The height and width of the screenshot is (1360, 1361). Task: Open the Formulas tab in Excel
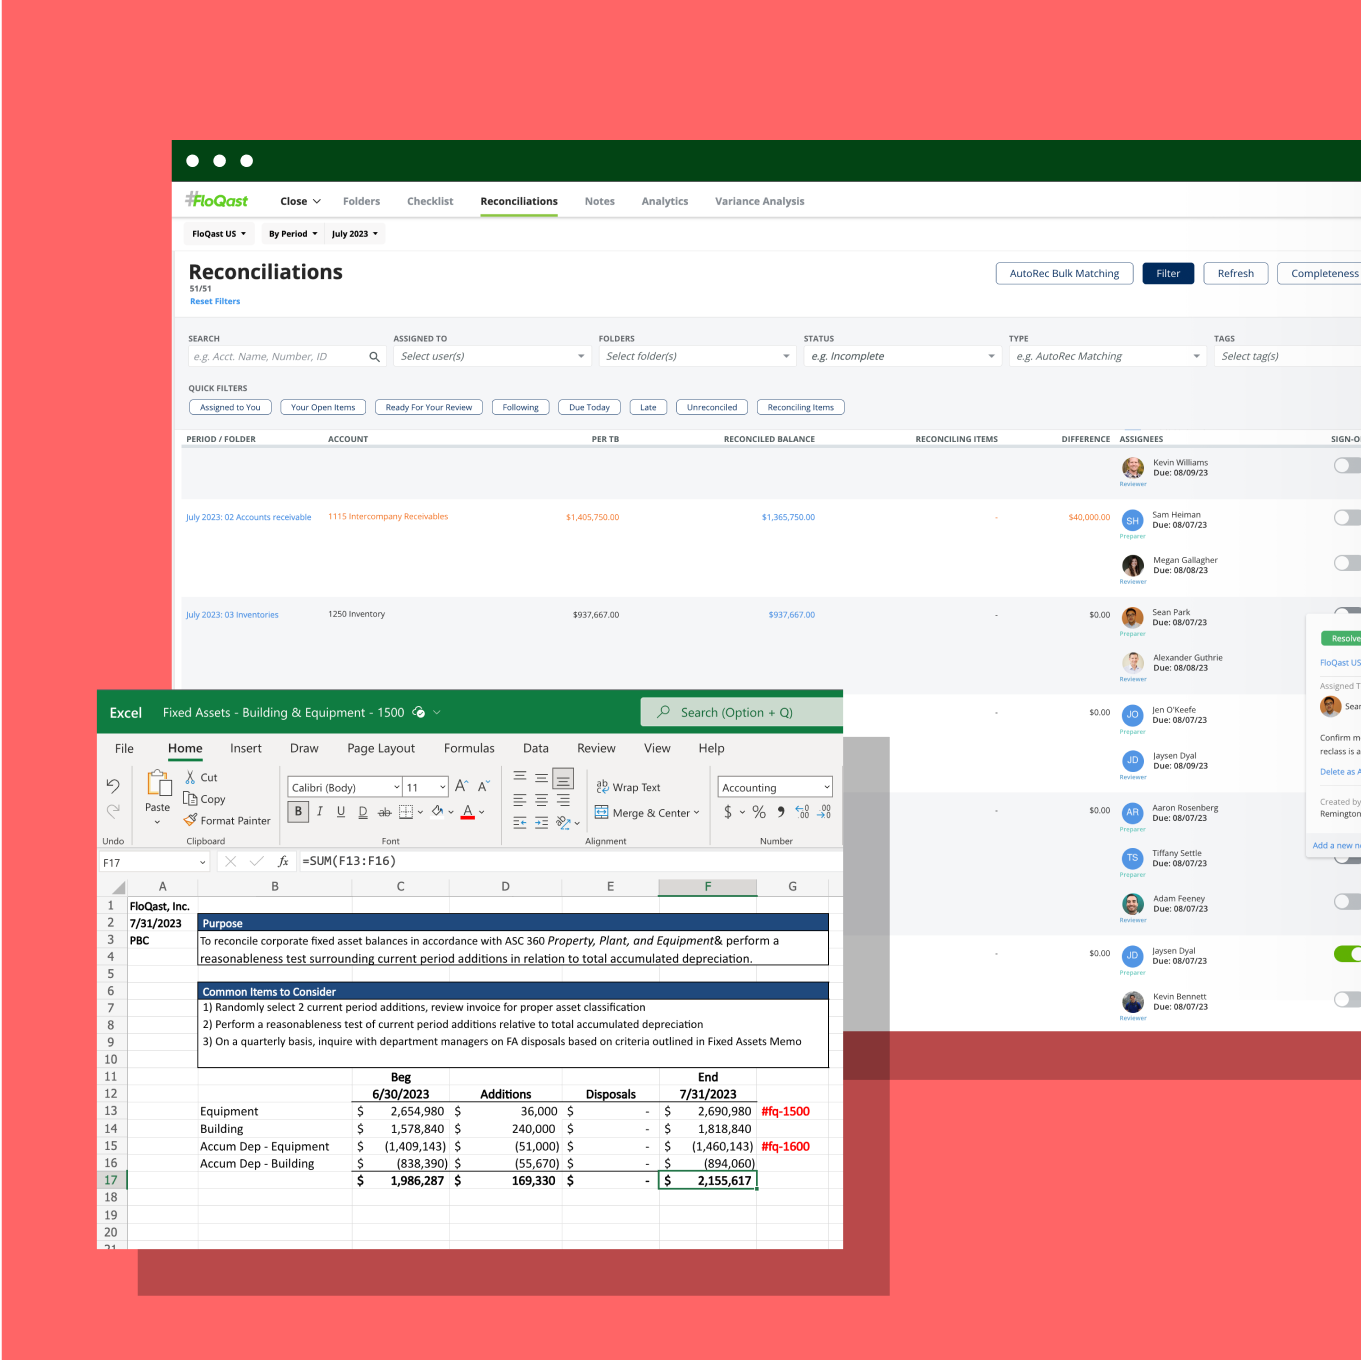tap(469, 749)
